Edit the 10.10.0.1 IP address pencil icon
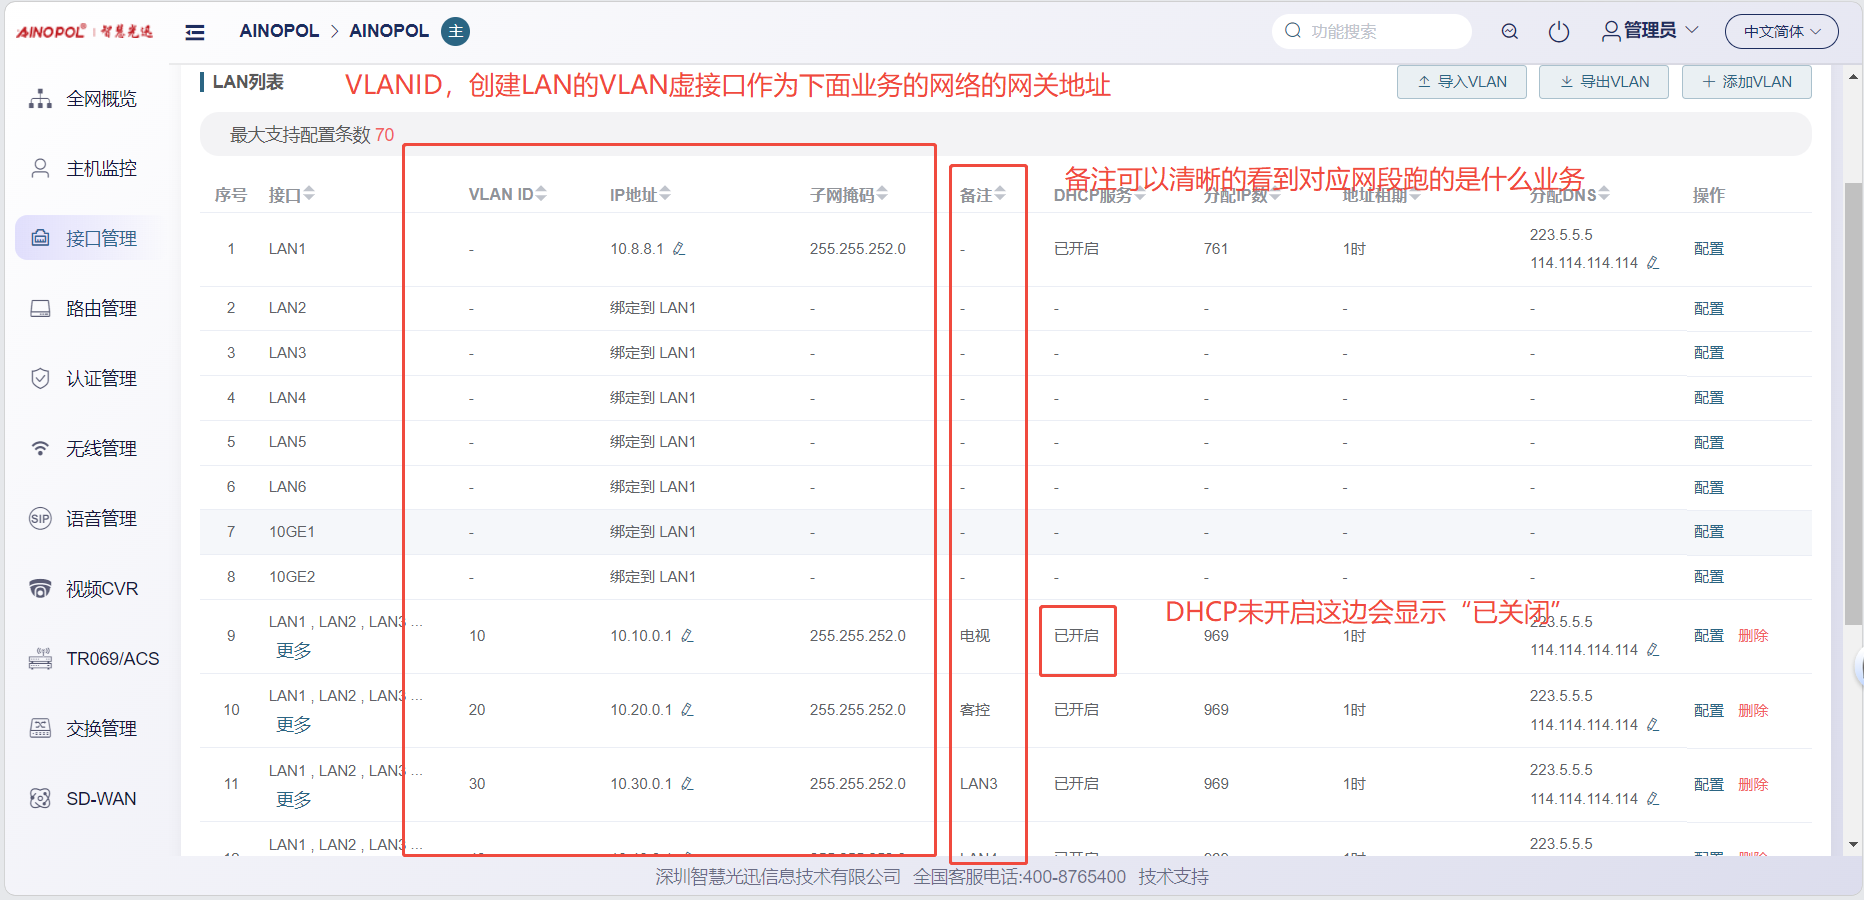 point(687,636)
